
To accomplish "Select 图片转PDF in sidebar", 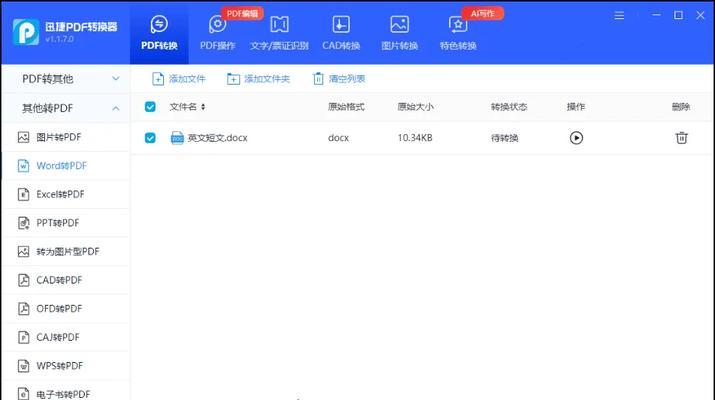I will click(66, 137).
